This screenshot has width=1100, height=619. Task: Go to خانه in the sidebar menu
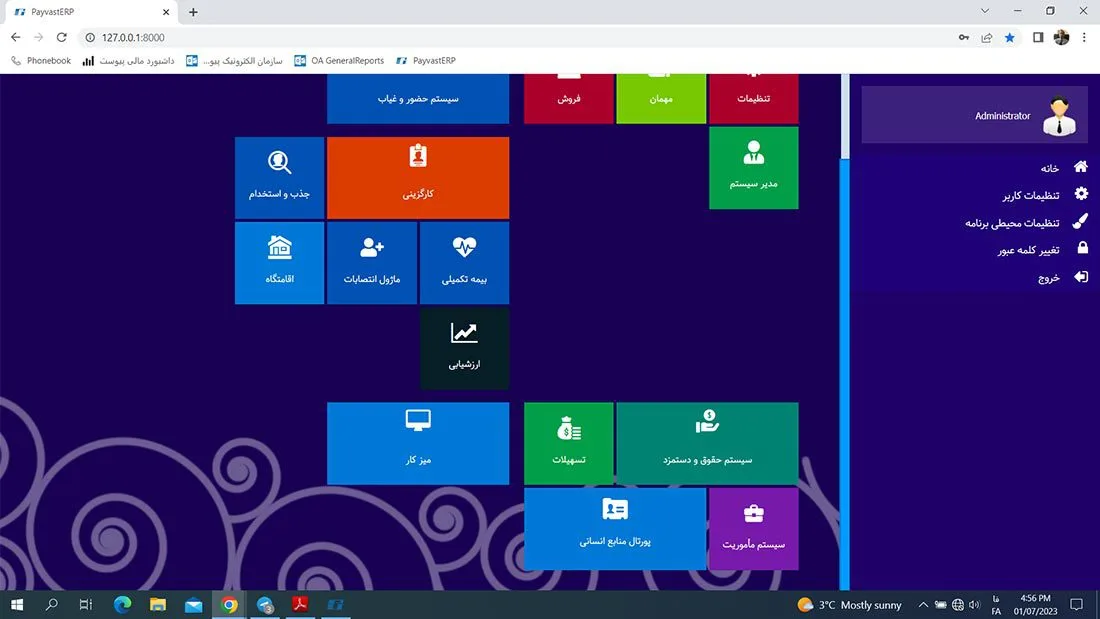click(1049, 168)
